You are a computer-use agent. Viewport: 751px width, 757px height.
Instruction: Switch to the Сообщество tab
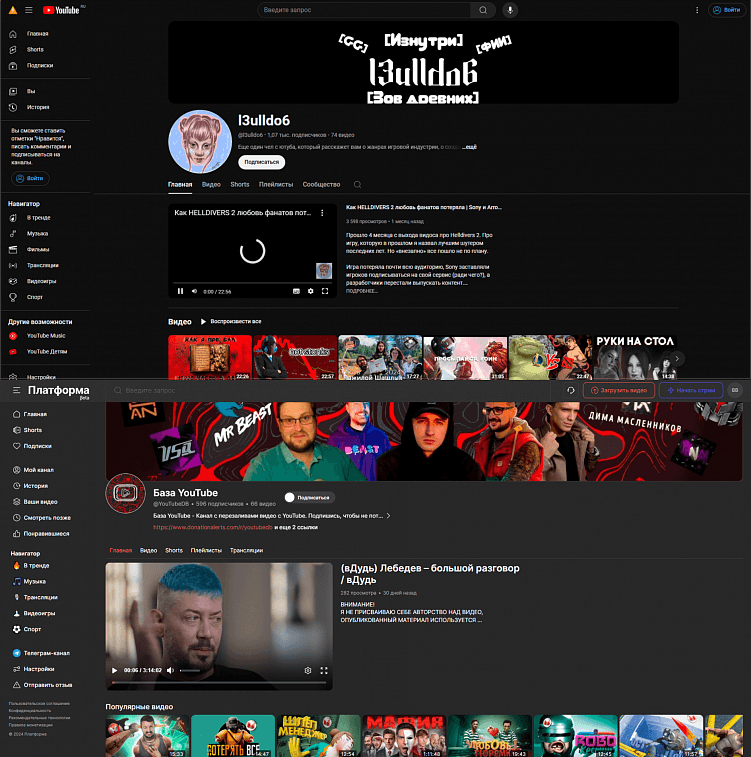click(x=321, y=184)
